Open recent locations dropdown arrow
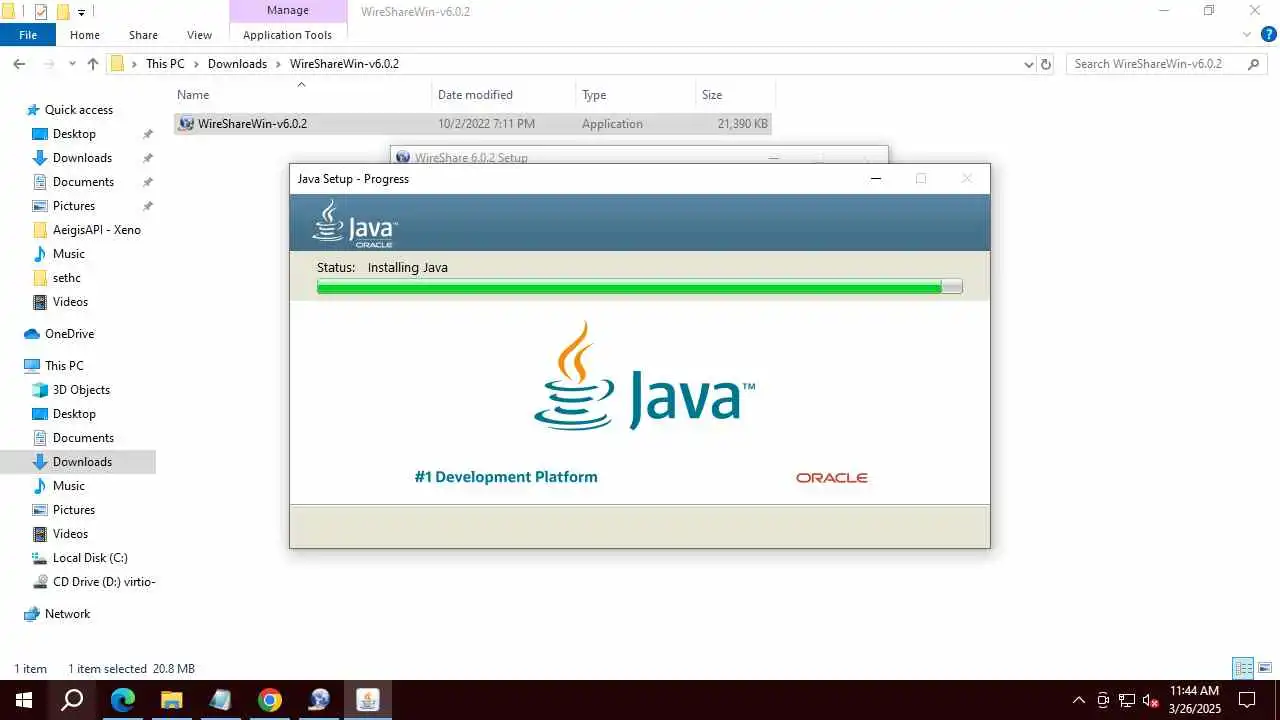This screenshot has height=720, width=1280. (72, 64)
